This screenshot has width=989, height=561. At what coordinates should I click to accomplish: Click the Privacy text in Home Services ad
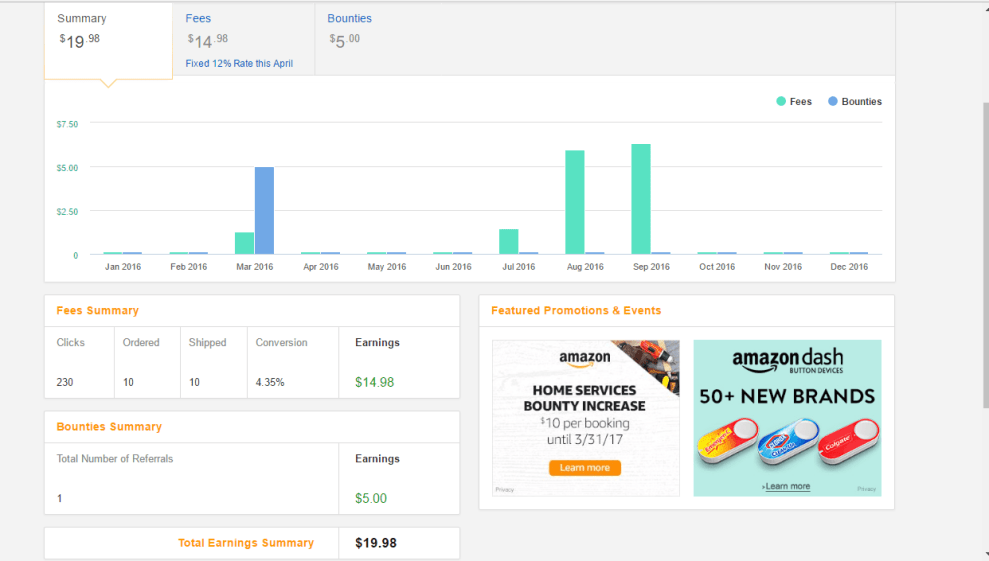505,490
